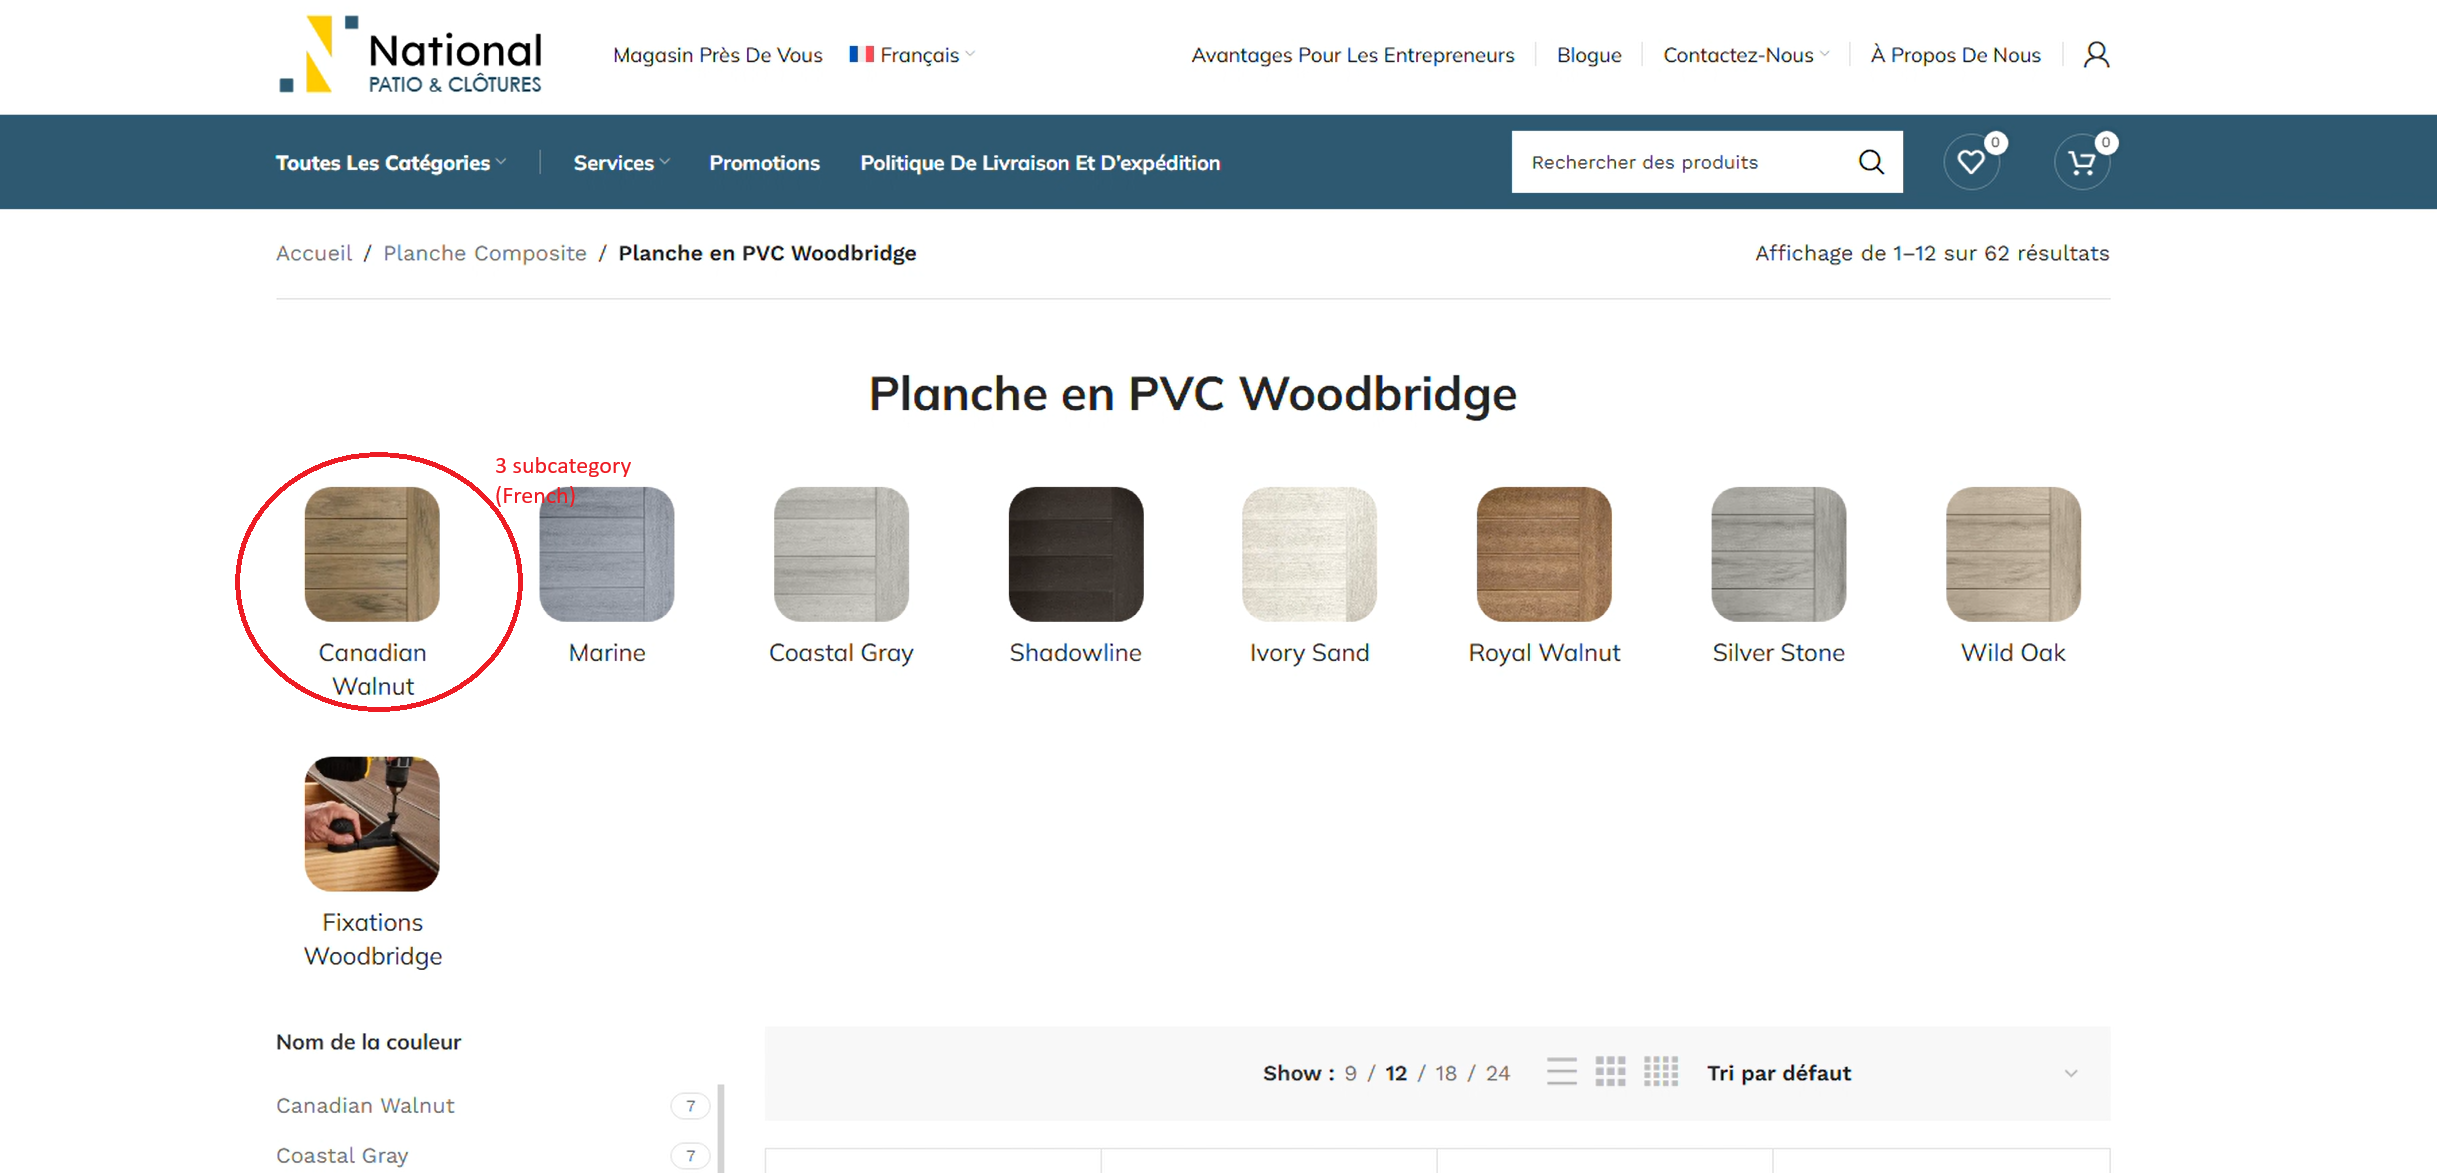2437x1173 pixels.
Task: Show 24 products per page
Action: [x=1497, y=1073]
